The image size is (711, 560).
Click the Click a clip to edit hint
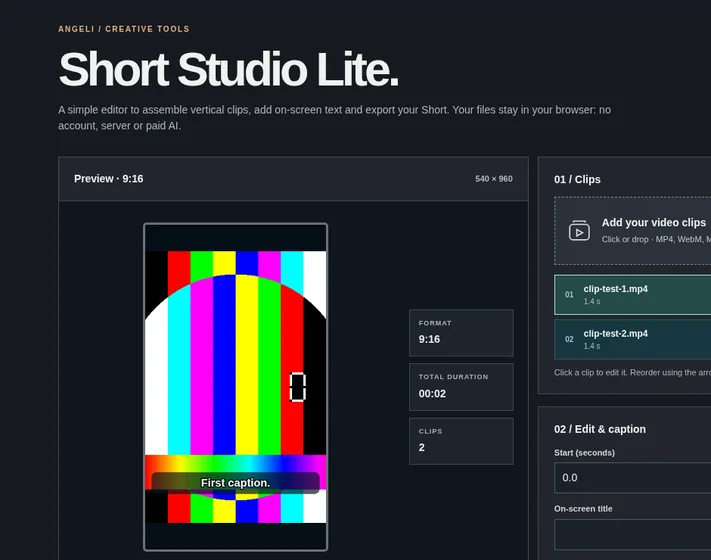click(633, 373)
